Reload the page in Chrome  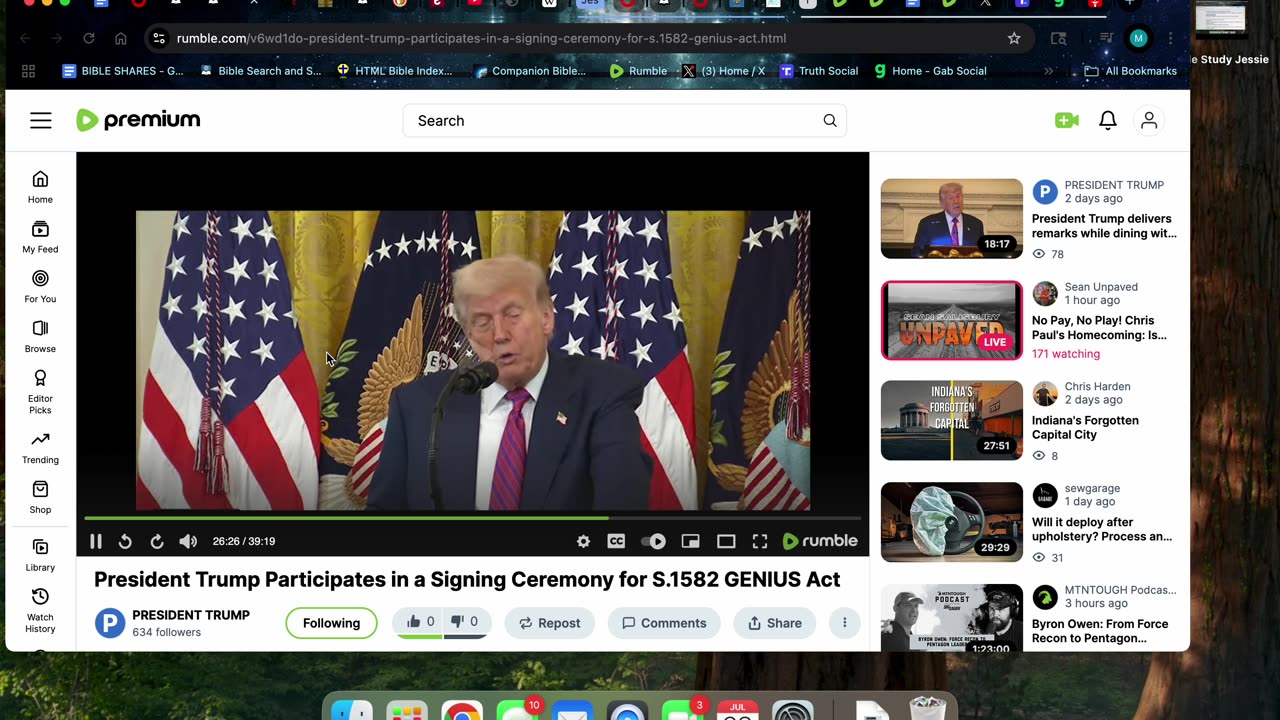(89, 38)
